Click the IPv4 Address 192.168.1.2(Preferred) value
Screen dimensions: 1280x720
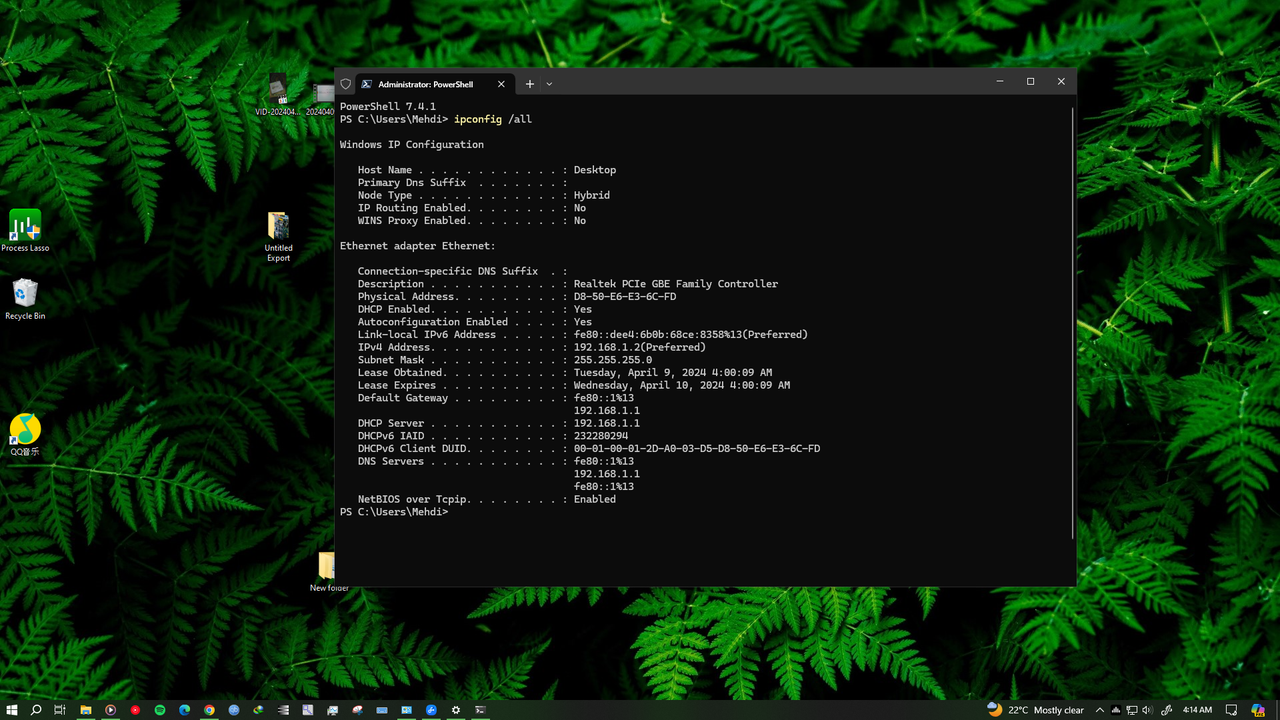click(640, 347)
